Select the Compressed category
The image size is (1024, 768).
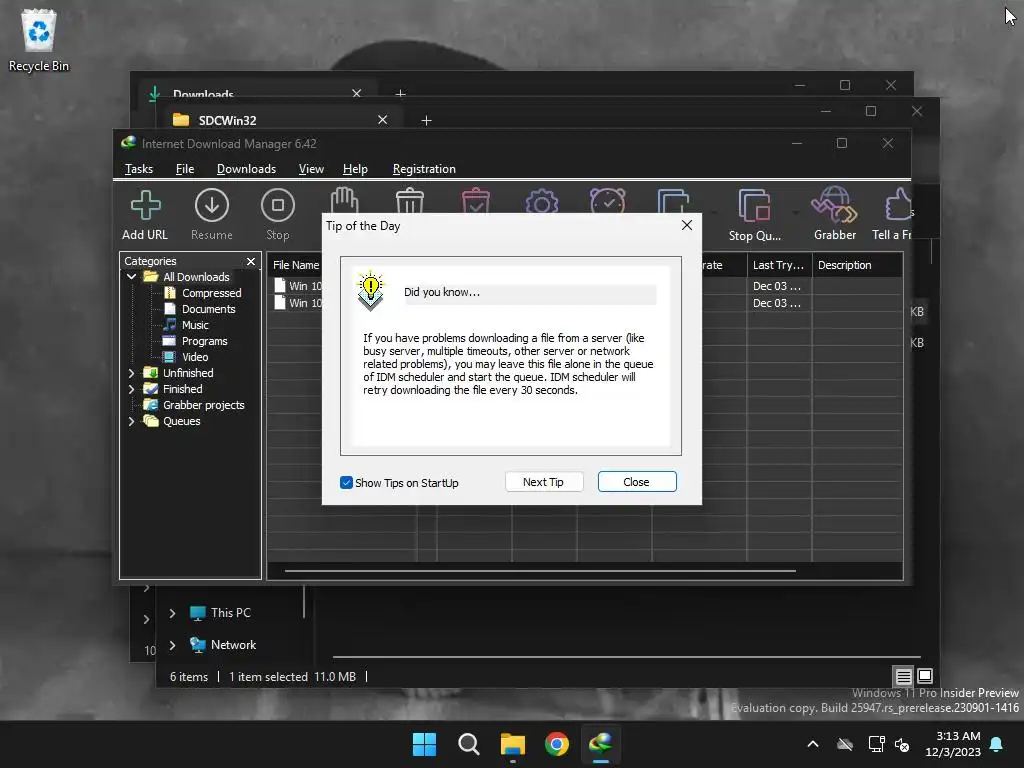(x=202, y=293)
